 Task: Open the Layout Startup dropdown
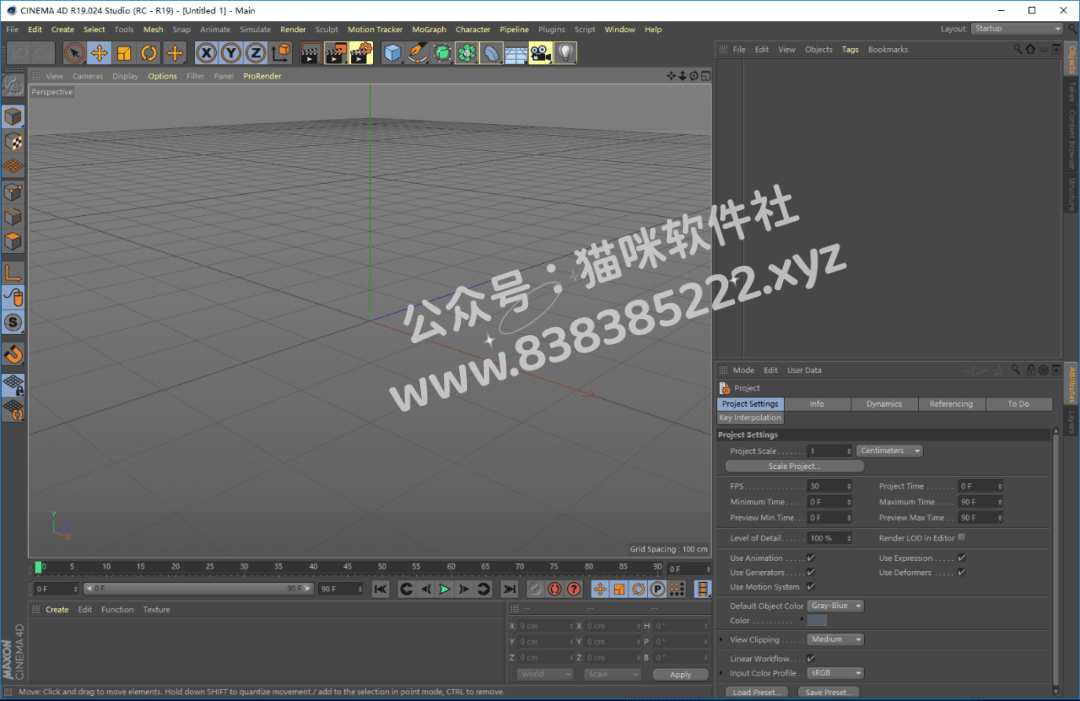tap(1017, 29)
